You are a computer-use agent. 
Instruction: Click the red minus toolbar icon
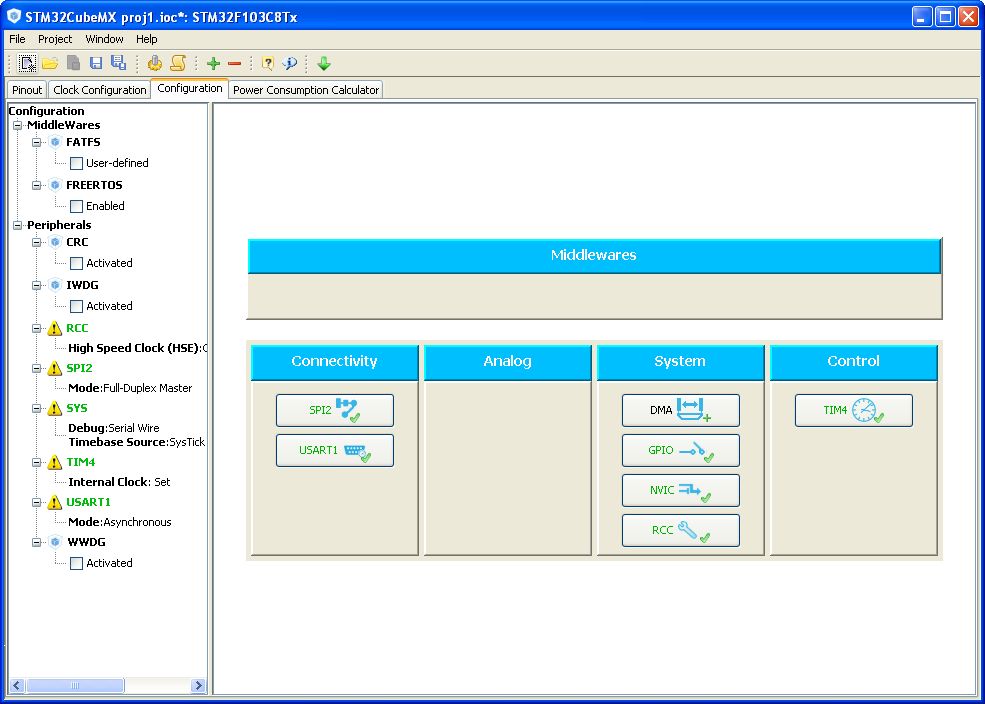[235, 64]
